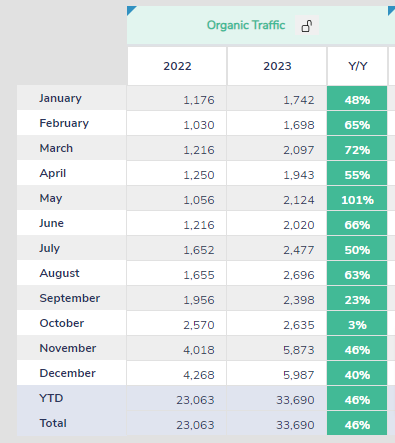
Task: Select the 2023 YTD value 33,690
Action: click(x=295, y=400)
